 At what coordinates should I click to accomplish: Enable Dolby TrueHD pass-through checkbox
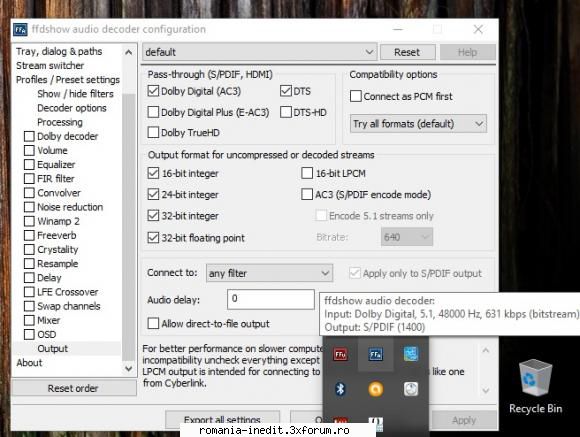click(x=153, y=132)
